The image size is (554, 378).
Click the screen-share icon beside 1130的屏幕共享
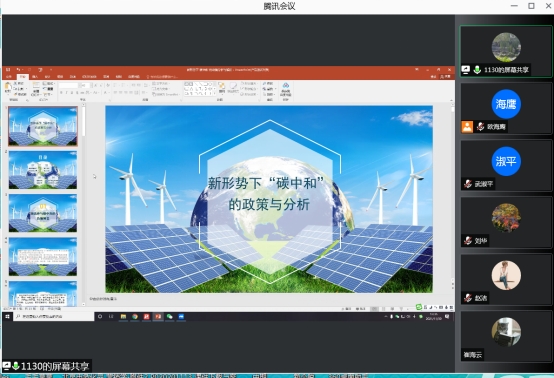click(466, 70)
